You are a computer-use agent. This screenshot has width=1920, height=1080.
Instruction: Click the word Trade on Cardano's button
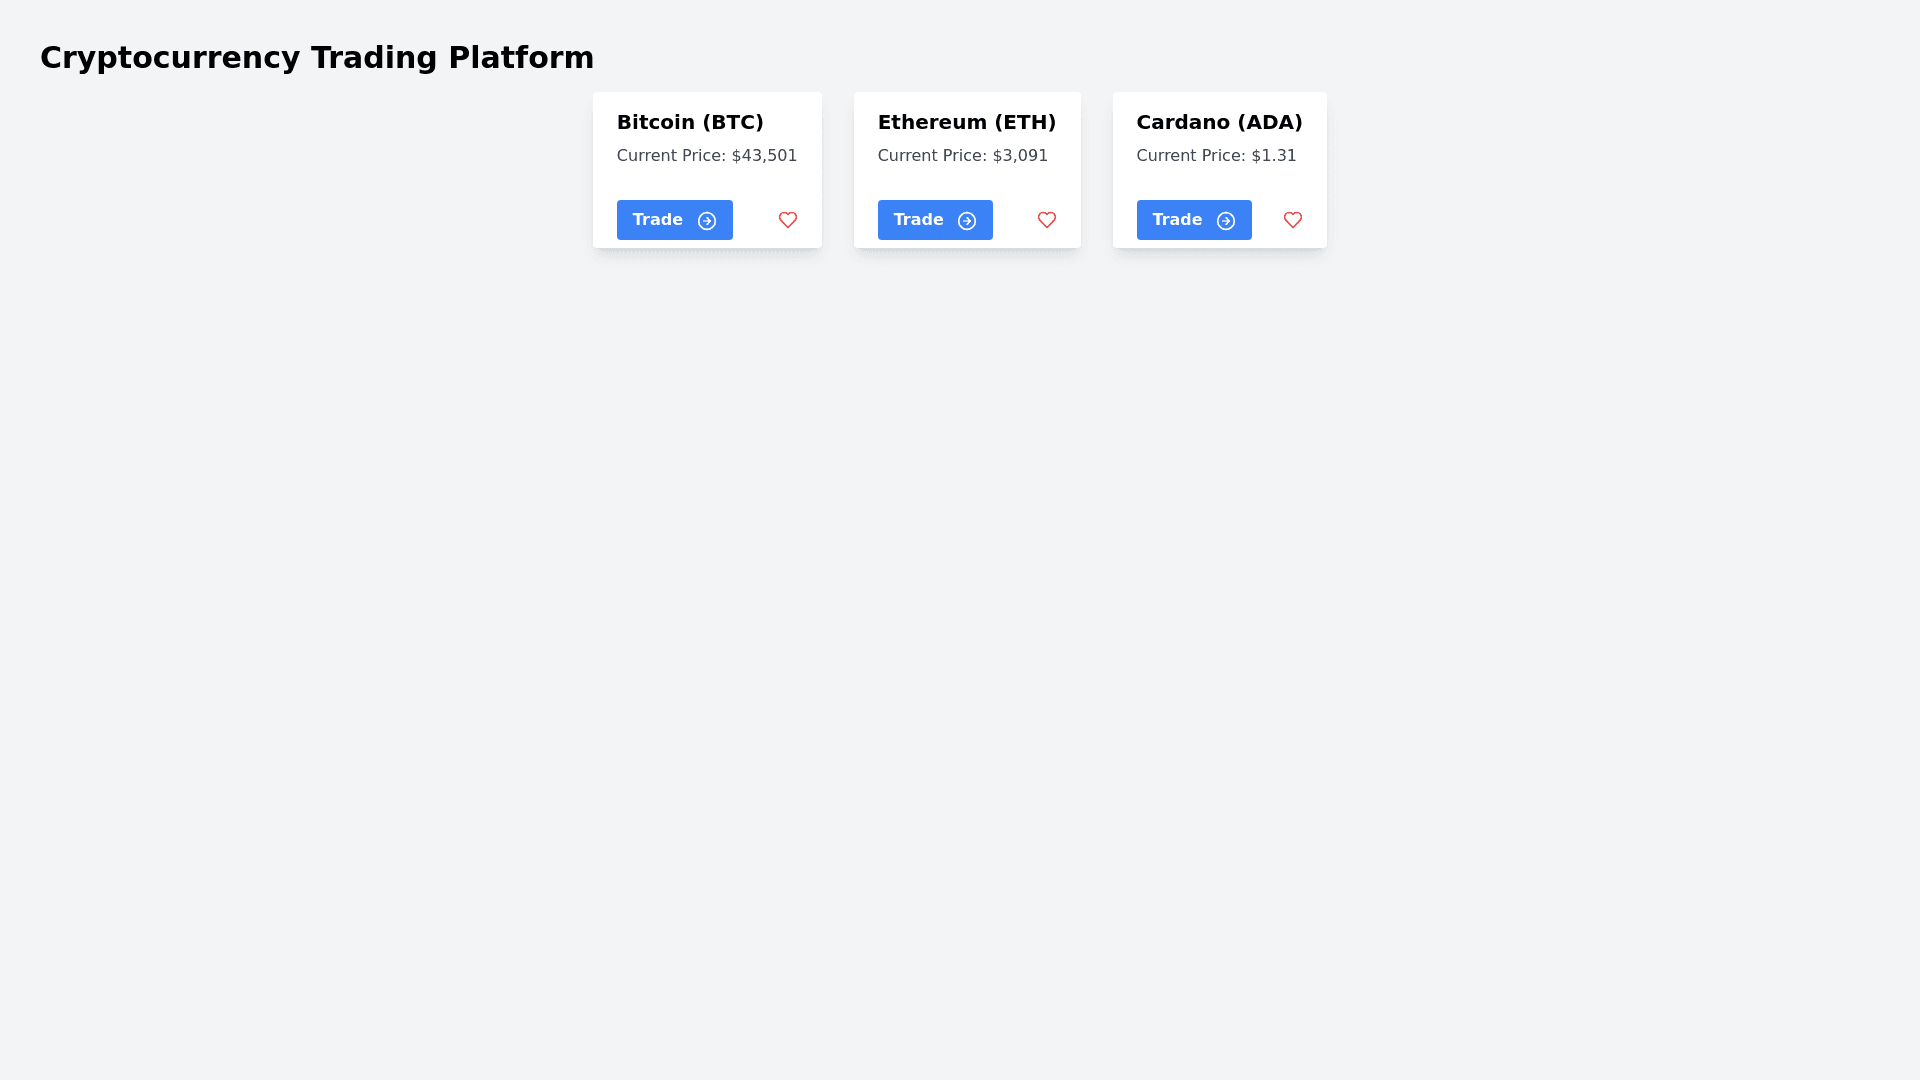click(1177, 220)
